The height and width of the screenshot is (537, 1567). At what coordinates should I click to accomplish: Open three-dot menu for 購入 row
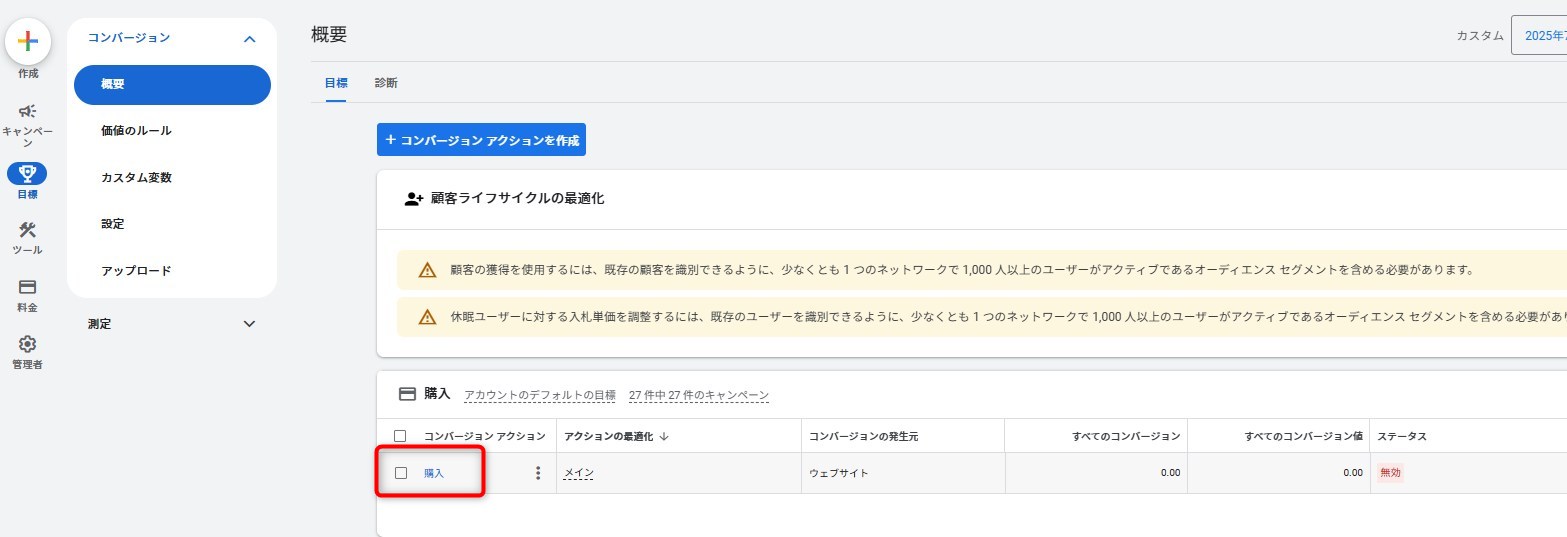(538, 473)
